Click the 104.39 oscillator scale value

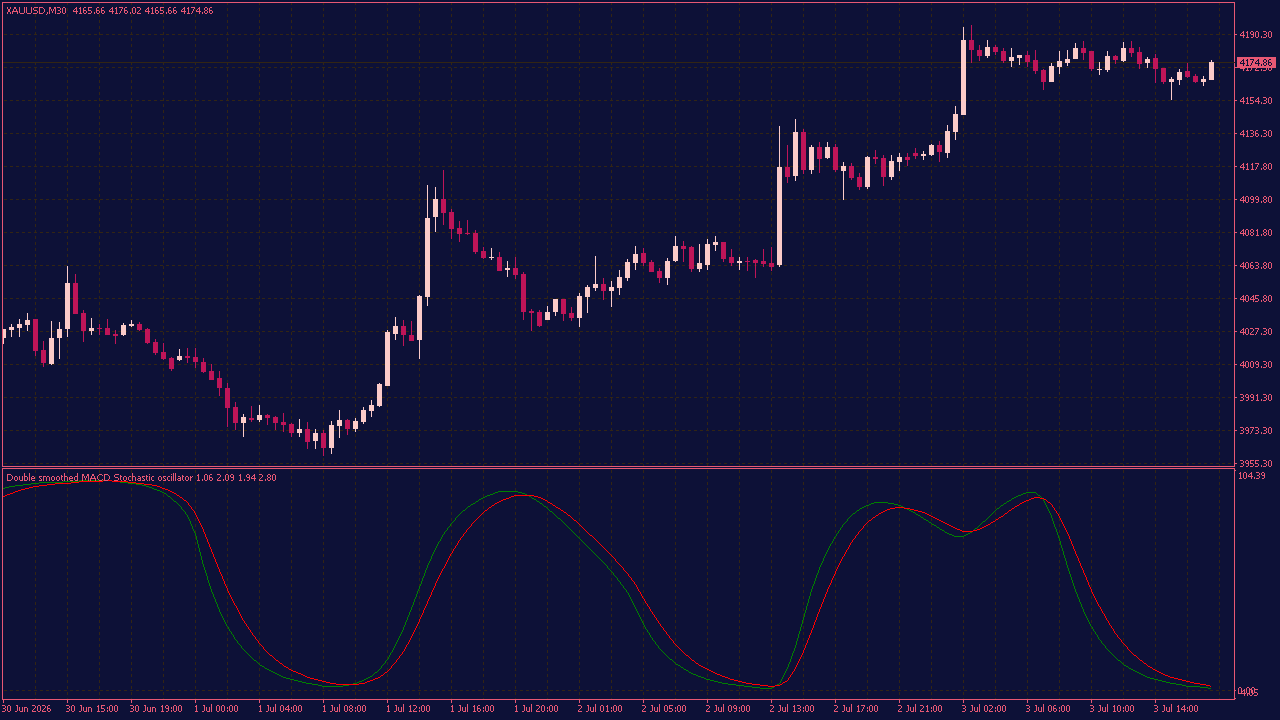click(x=1252, y=476)
